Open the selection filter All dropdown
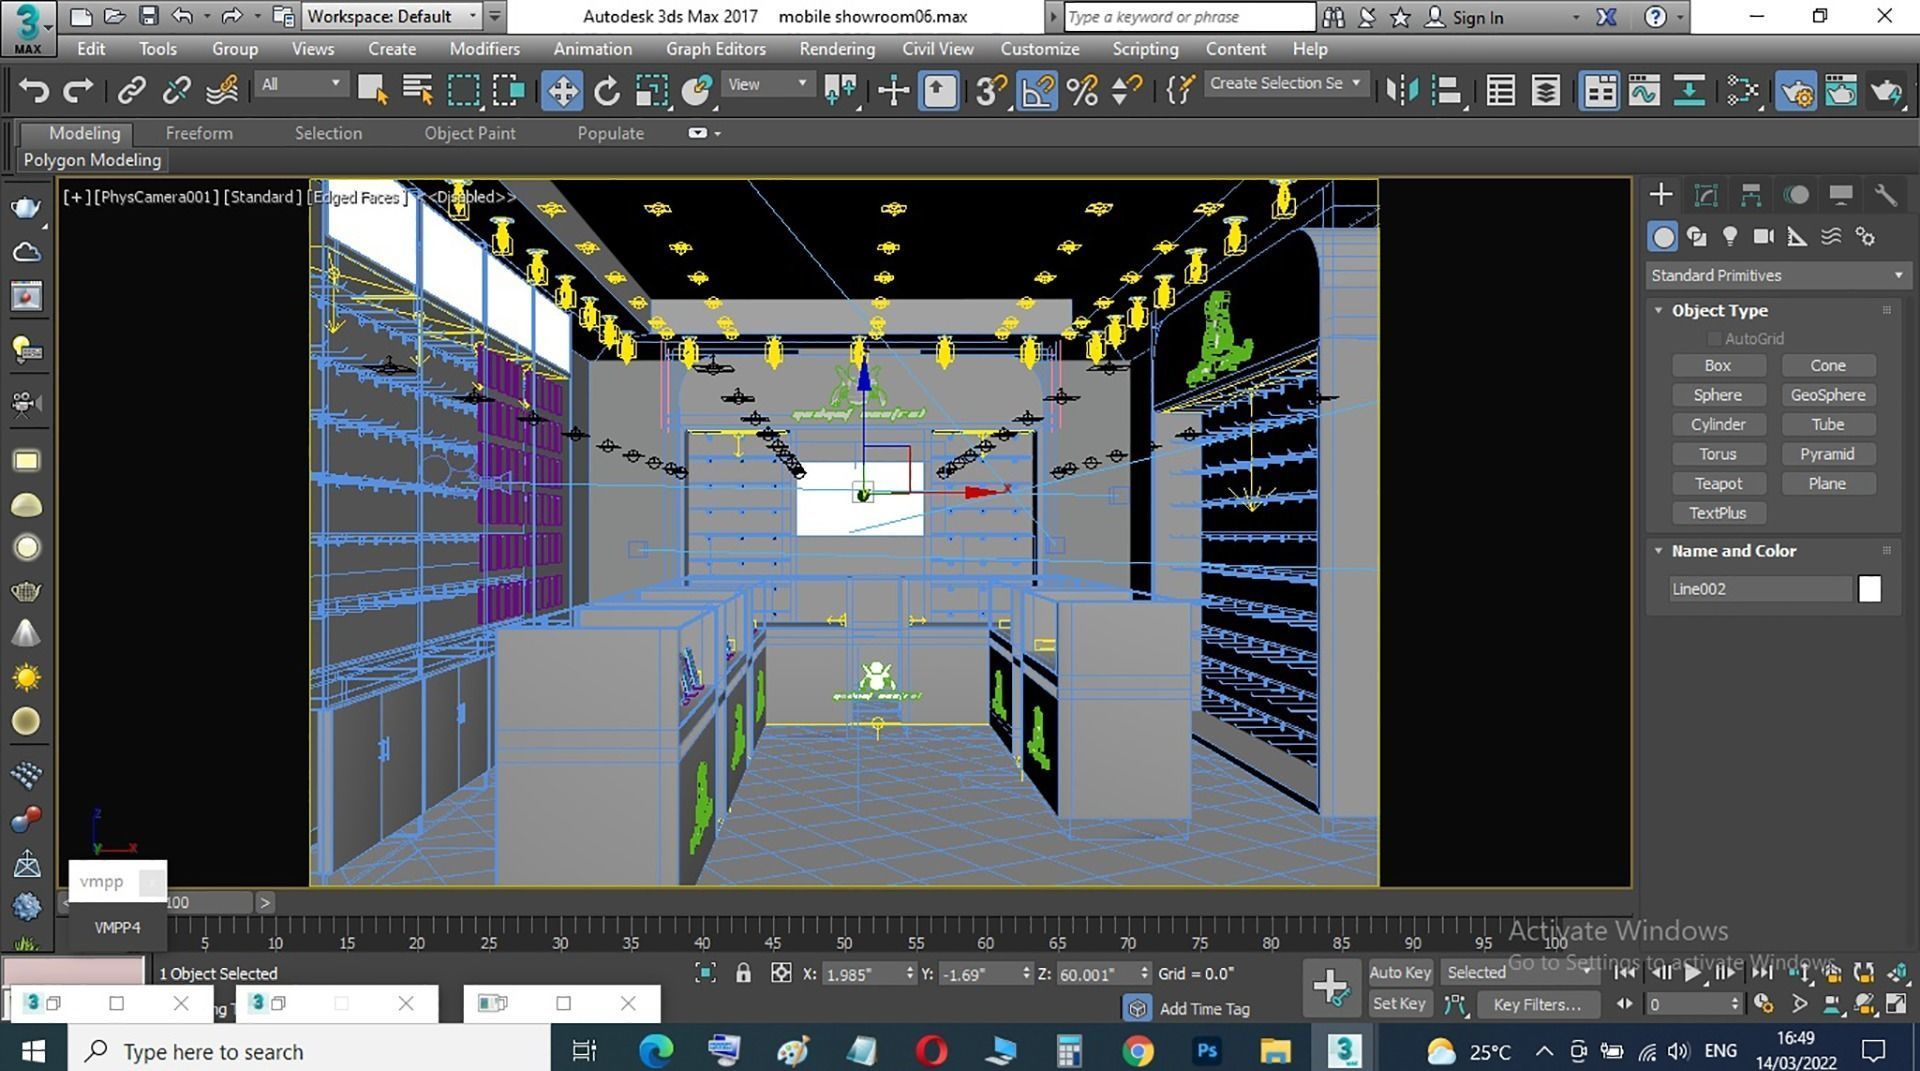This screenshot has height=1071, width=1920. pos(301,85)
